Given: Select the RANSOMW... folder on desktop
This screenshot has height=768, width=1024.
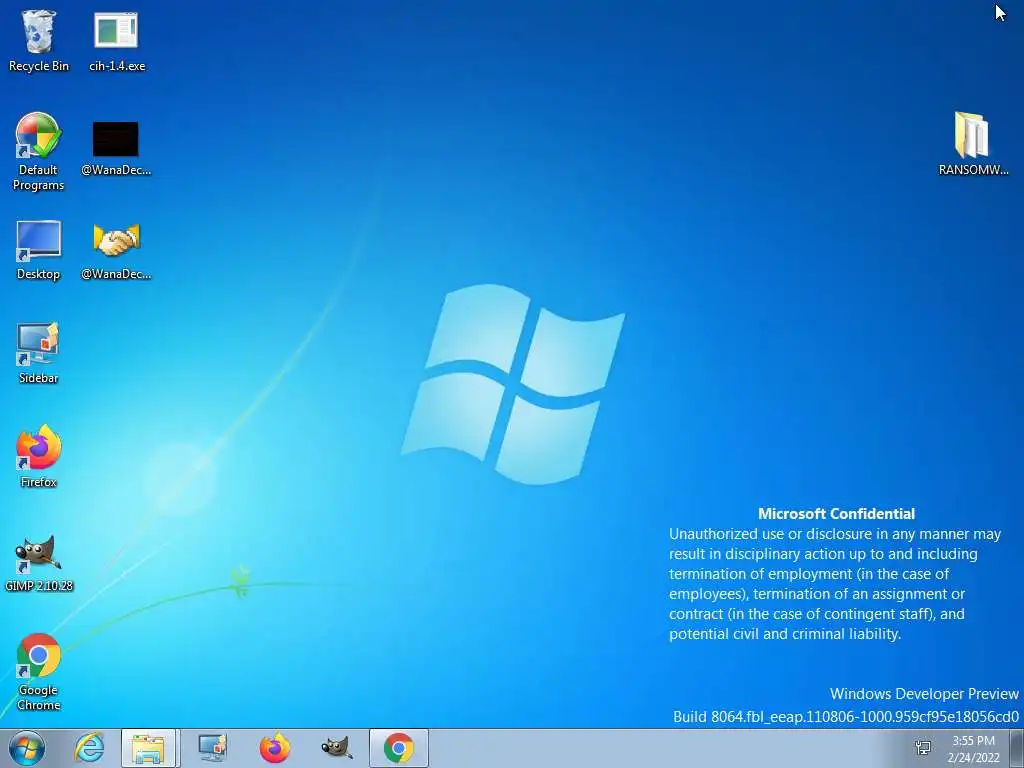Looking at the screenshot, I should [973, 144].
